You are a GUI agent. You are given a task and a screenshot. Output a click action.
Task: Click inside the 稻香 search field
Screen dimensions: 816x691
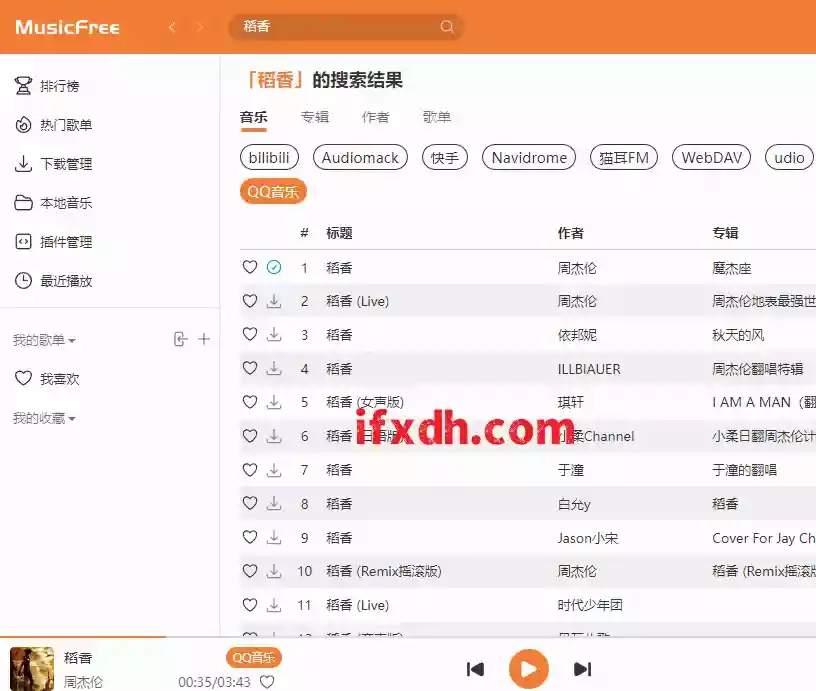pyautogui.click(x=340, y=27)
